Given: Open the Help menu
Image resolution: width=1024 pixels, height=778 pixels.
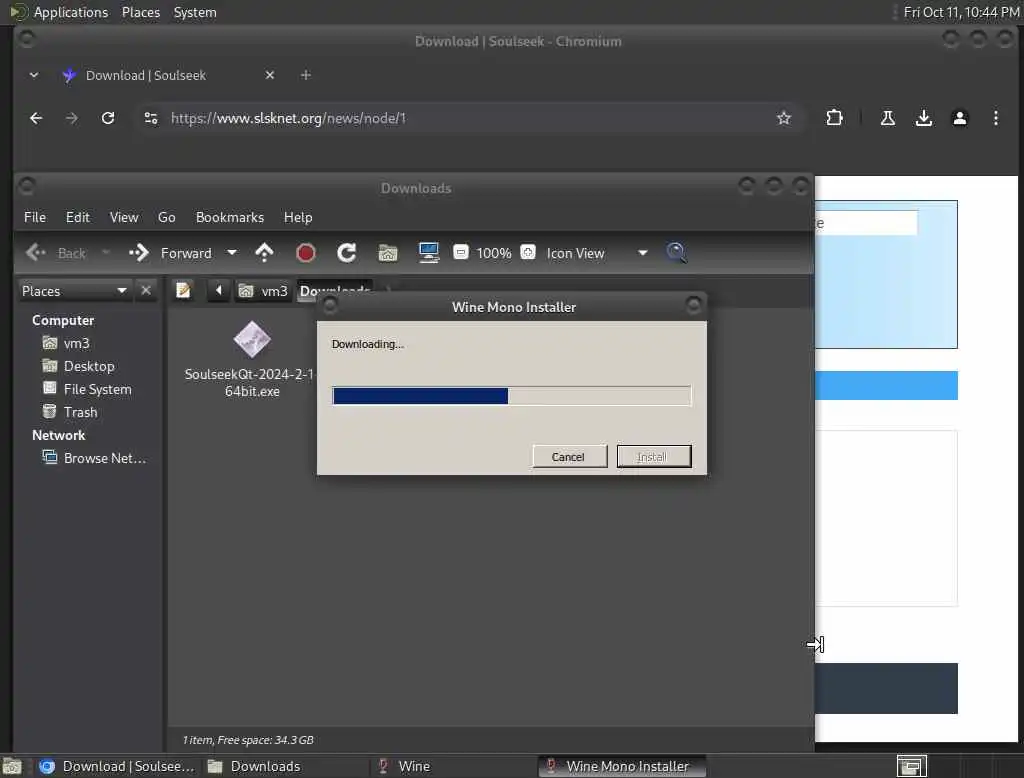Looking at the screenshot, I should pos(298,217).
